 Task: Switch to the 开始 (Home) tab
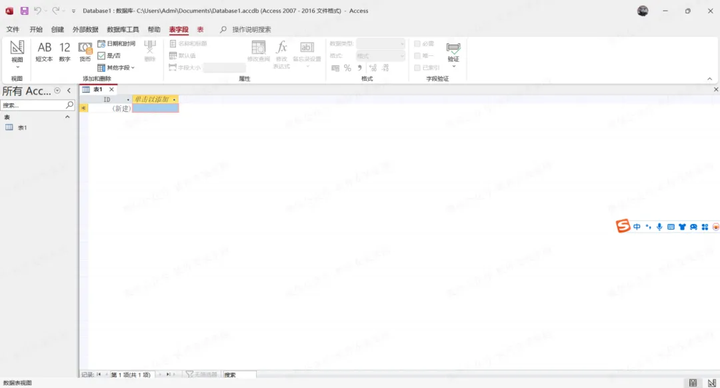36,29
